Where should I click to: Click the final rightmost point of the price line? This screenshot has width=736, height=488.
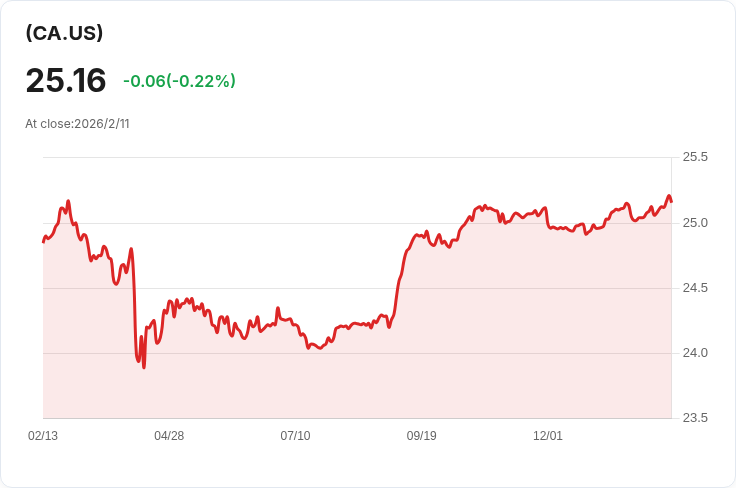671,201
